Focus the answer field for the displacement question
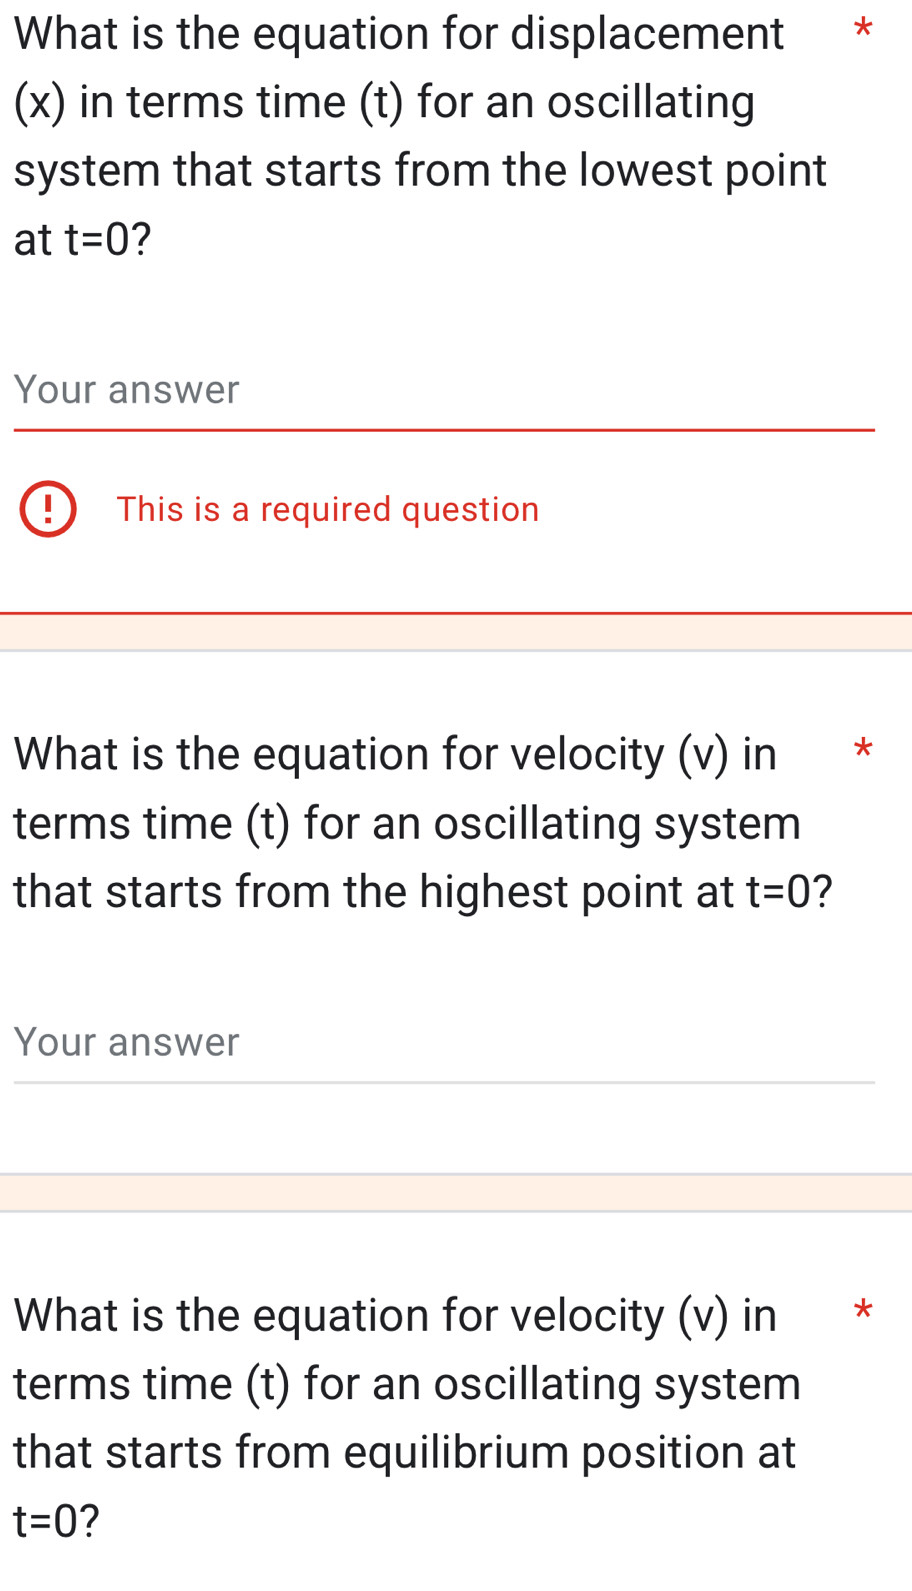Screen dimensions: 912x1591 443,390
